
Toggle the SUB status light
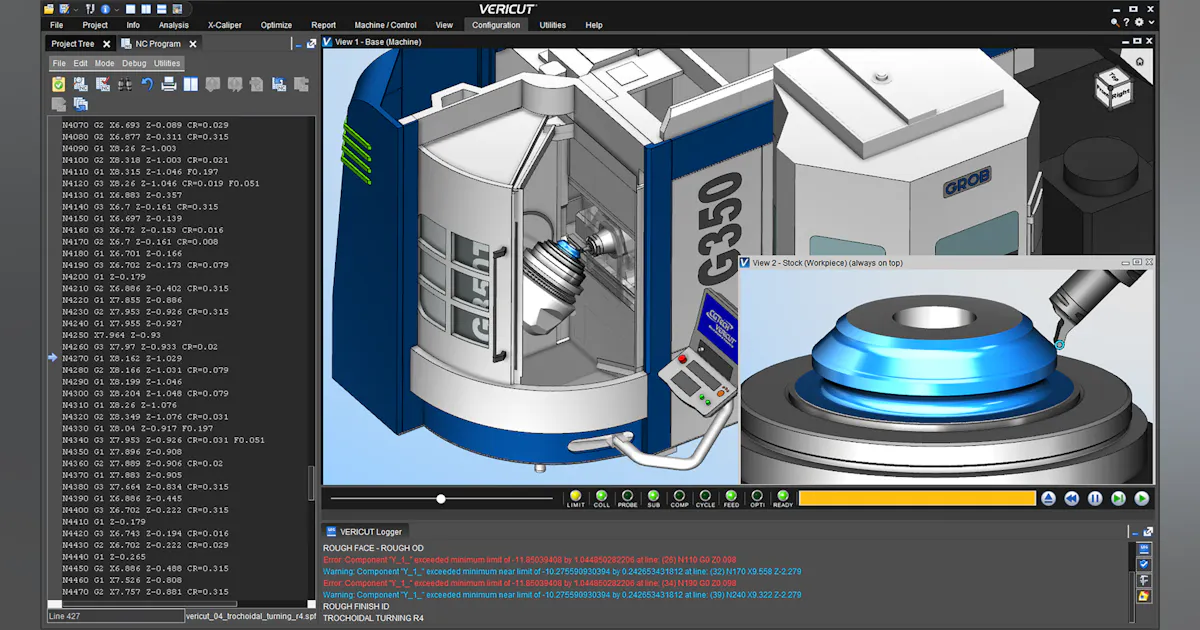click(653, 498)
